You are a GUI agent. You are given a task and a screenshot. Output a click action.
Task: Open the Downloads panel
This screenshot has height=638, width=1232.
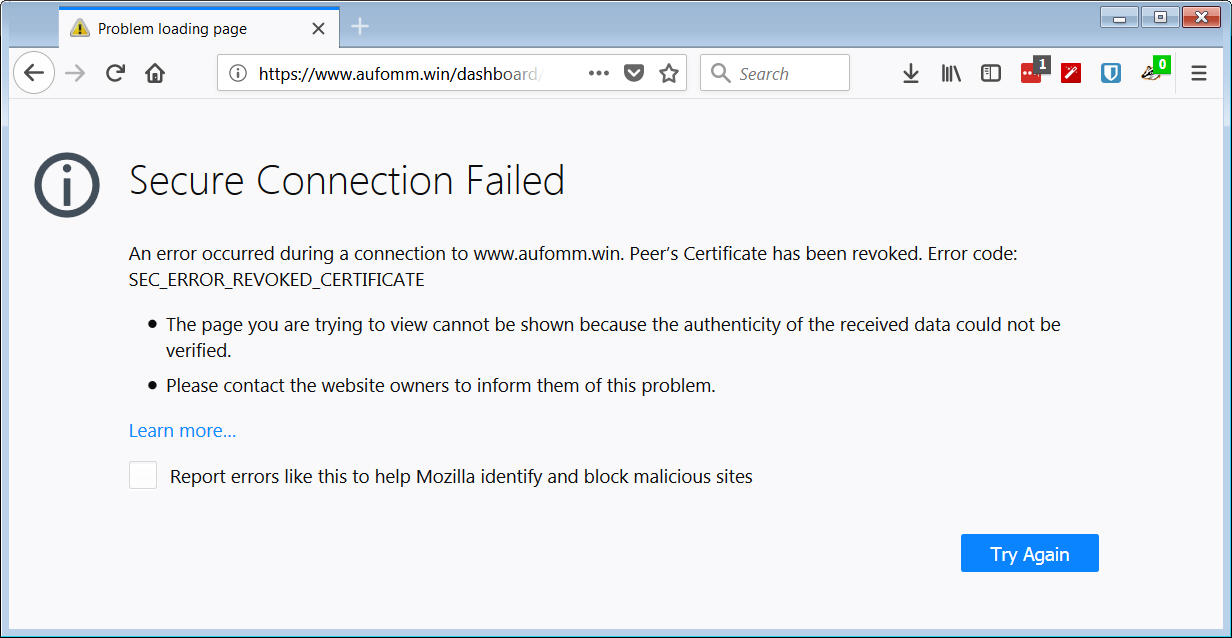910,73
